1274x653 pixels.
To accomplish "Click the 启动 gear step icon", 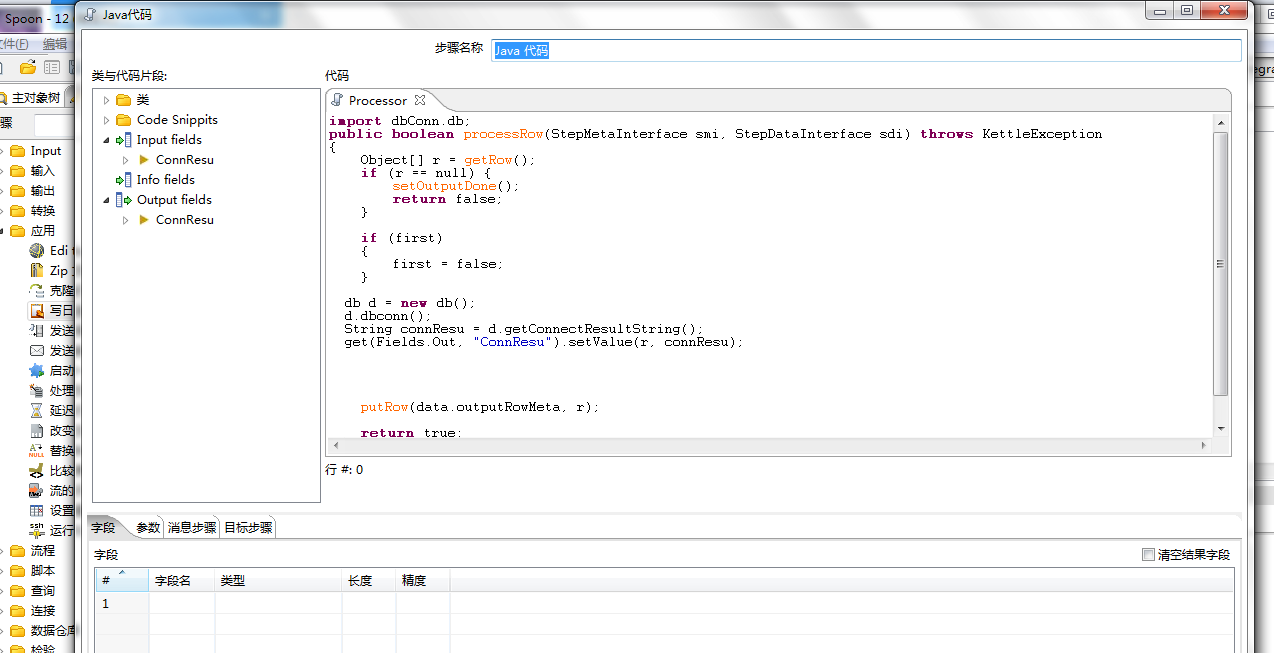I will [x=37, y=371].
